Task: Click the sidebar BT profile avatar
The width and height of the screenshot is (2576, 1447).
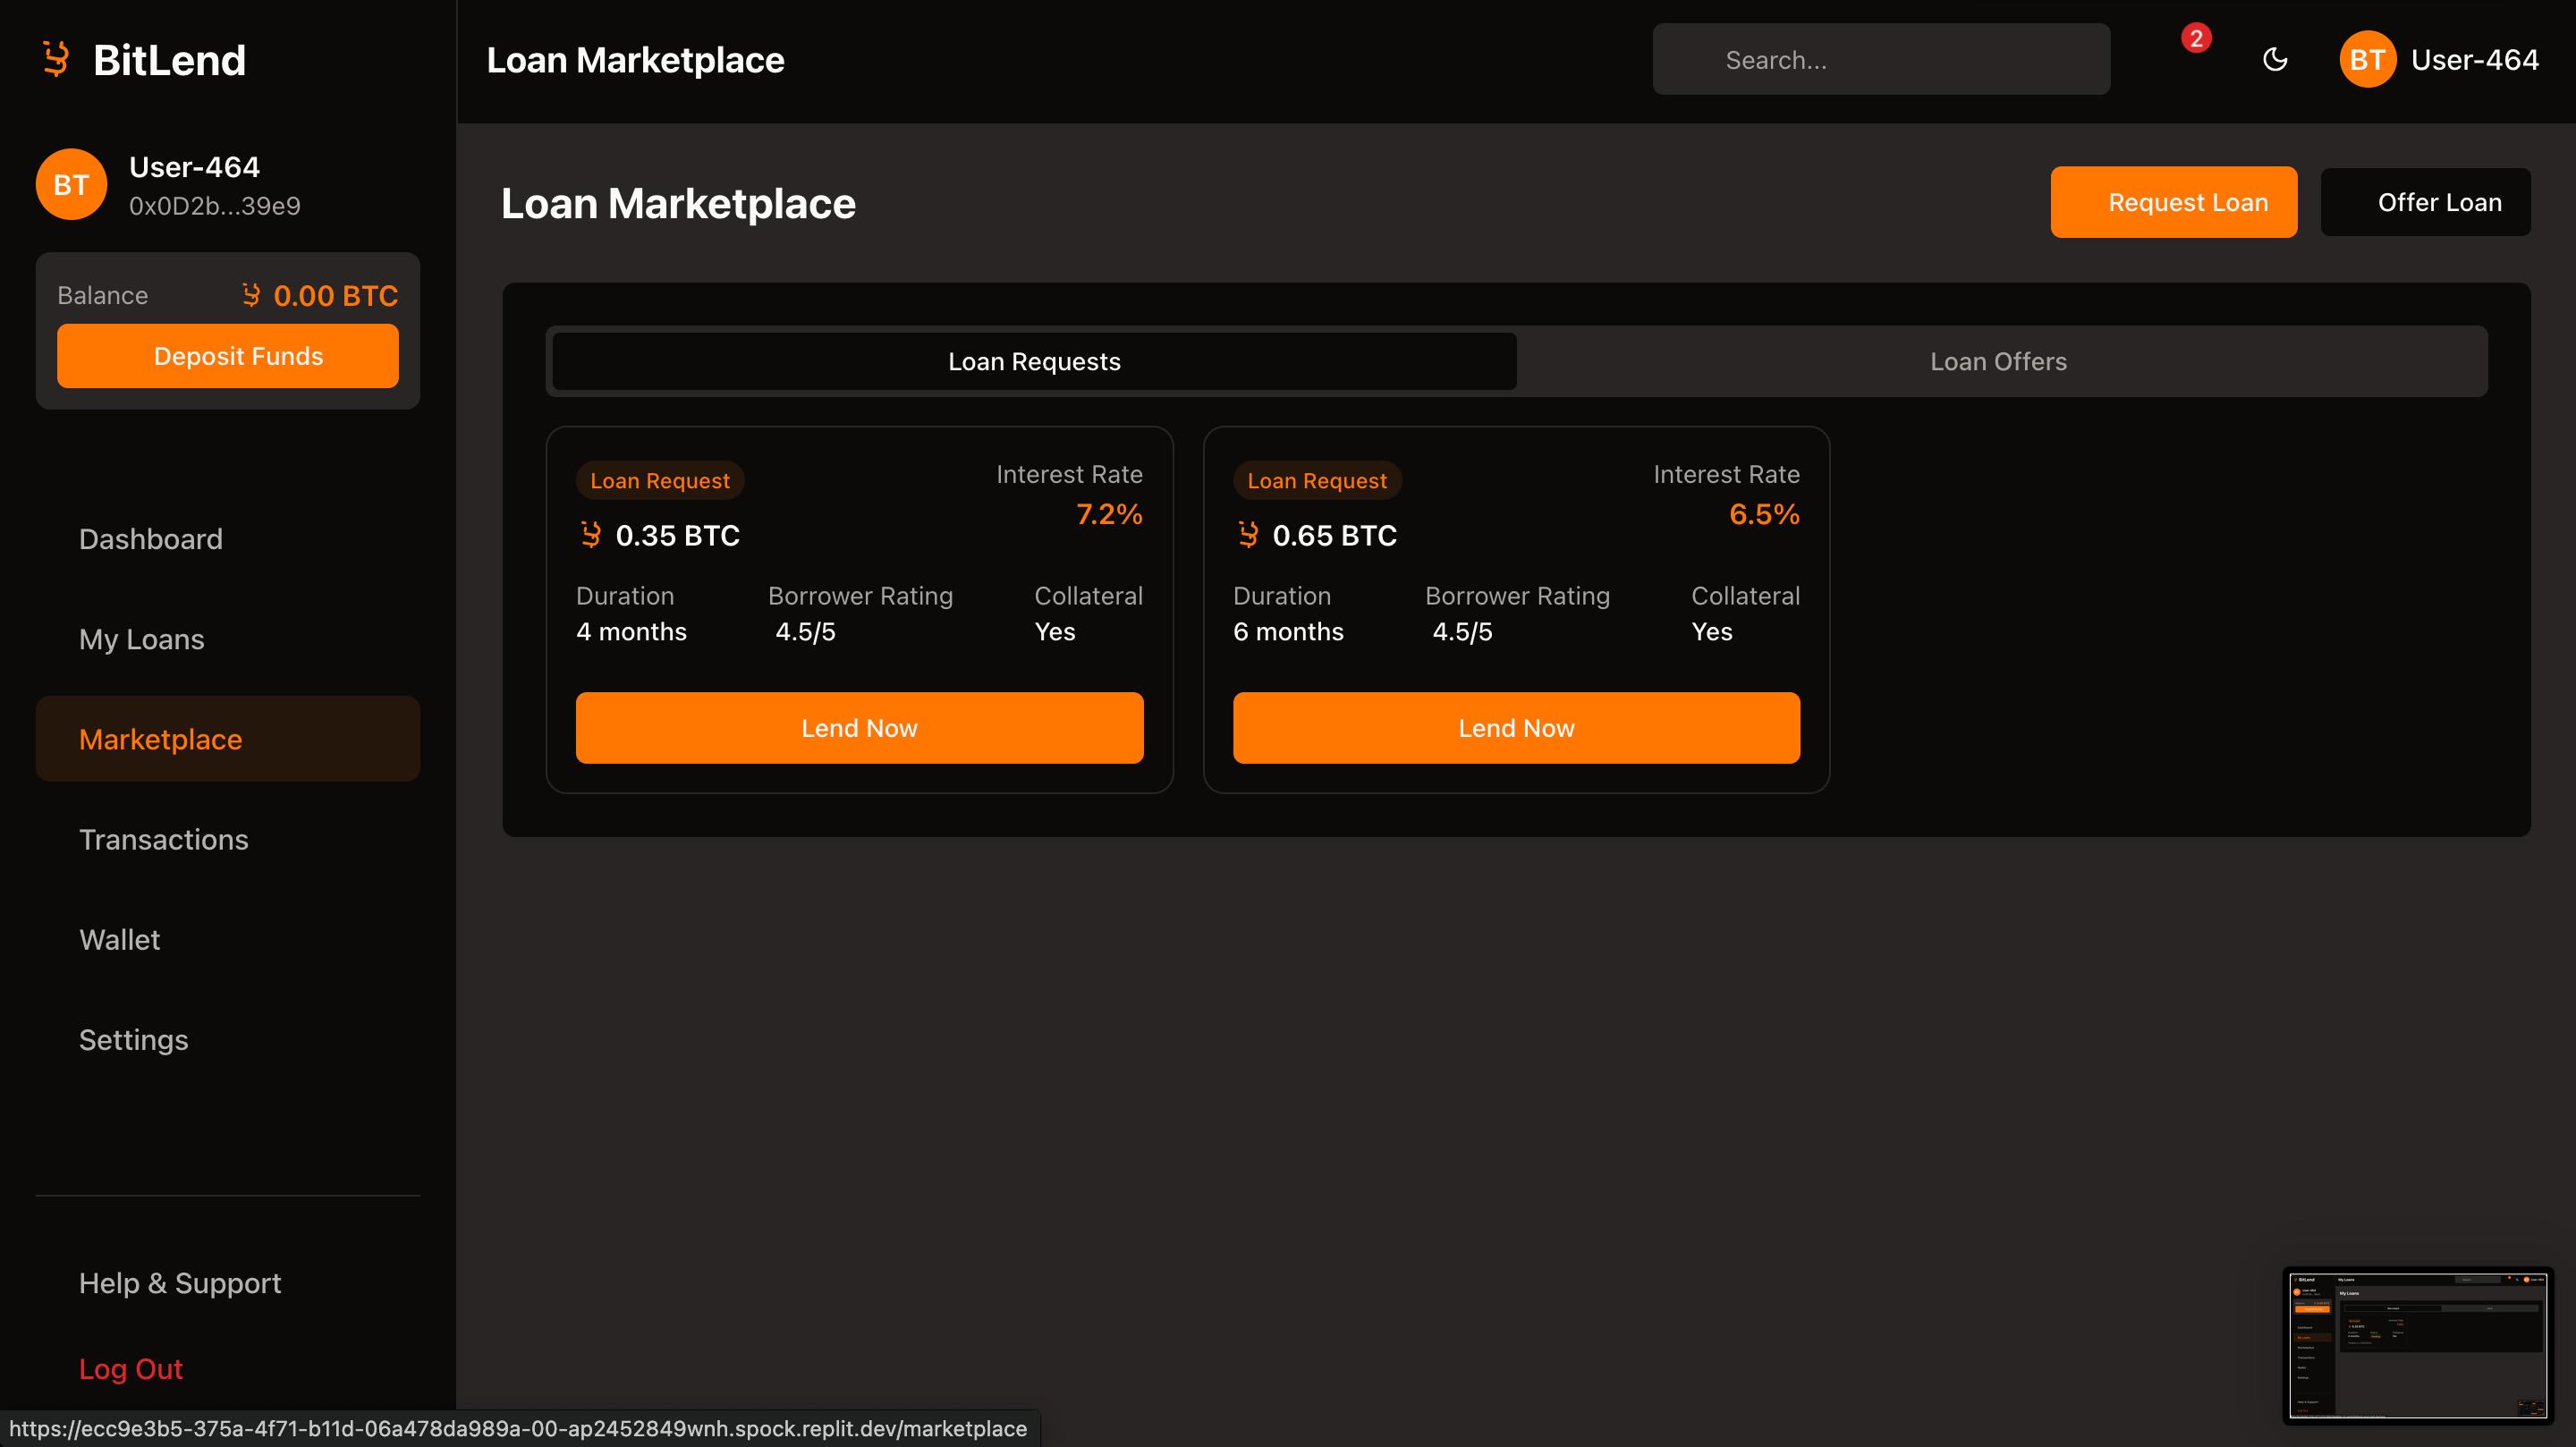Action: pyautogui.click(x=71, y=185)
